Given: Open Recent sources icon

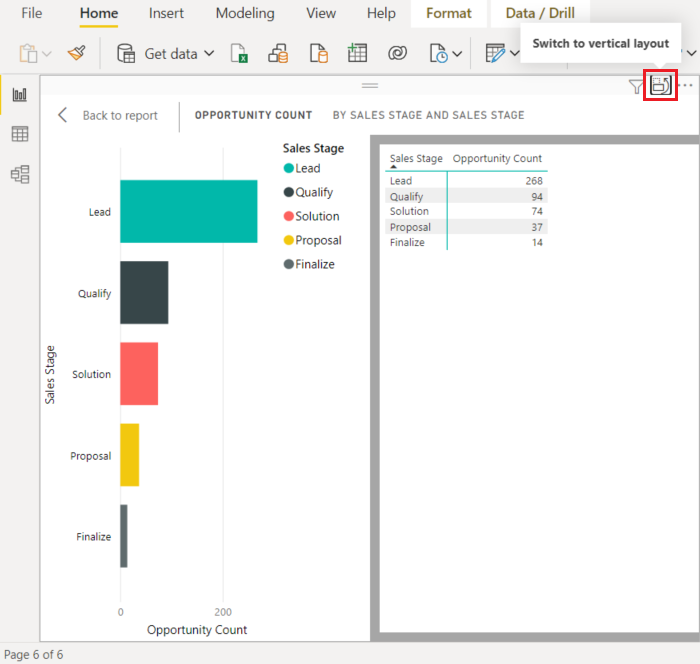Looking at the screenshot, I should pyautogui.click(x=438, y=54).
